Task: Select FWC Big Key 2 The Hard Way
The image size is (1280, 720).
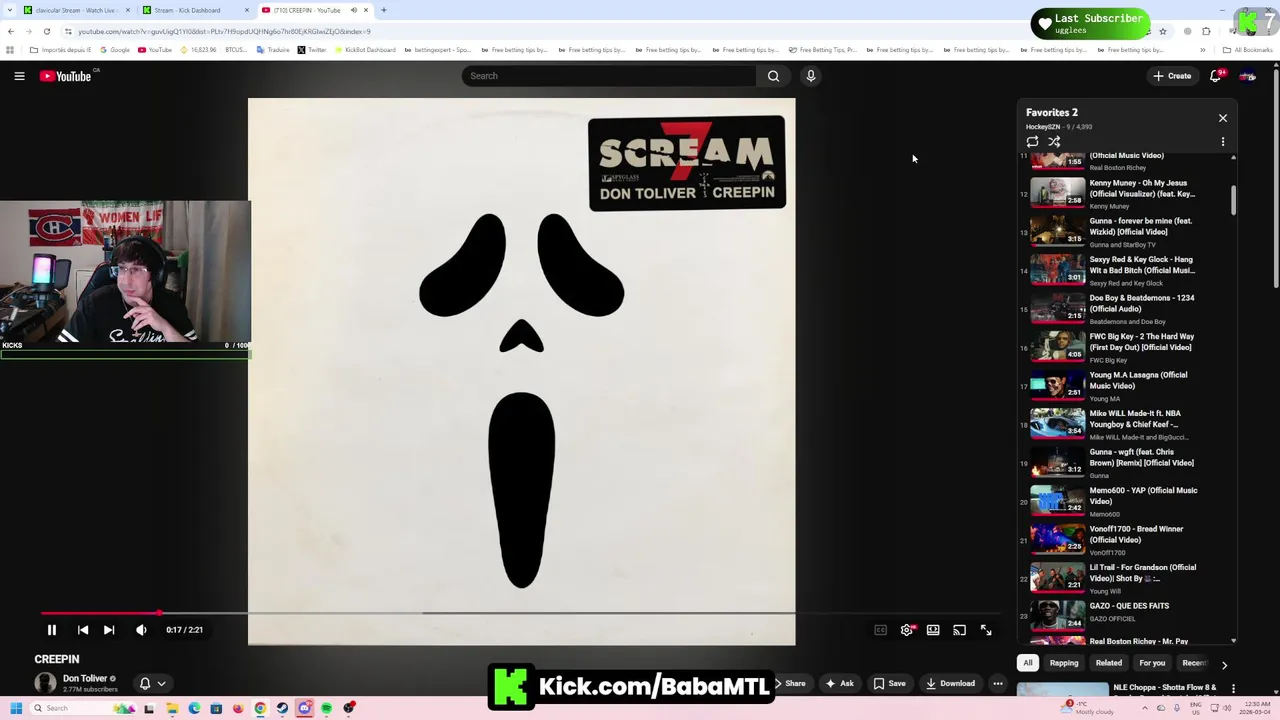Action: pyautogui.click(x=1123, y=347)
